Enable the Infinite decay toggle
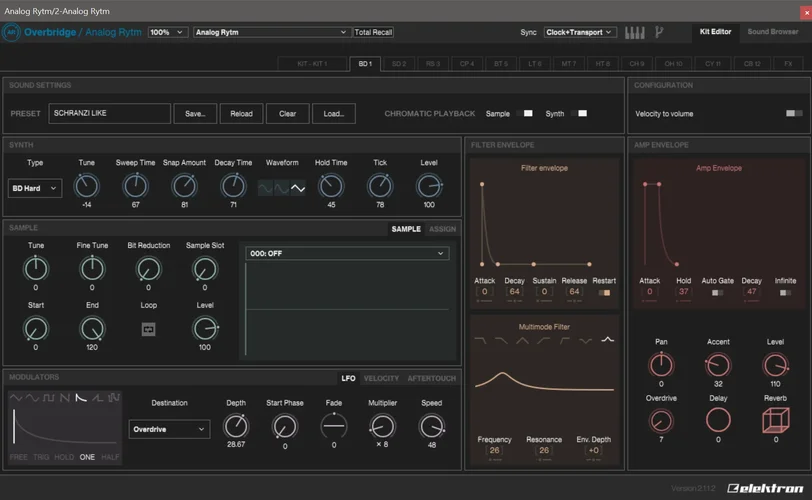Image resolution: width=812 pixels, height=500 pixels. pyautogui.click(x=784, y=293)
